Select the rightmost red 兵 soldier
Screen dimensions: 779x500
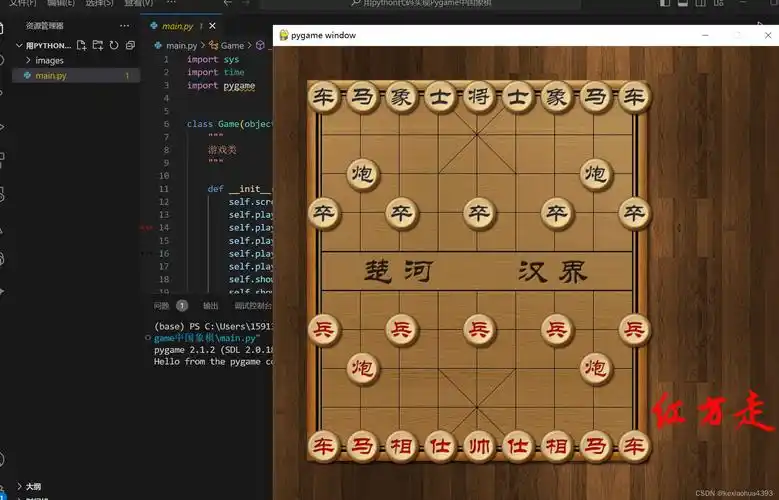(x=634, y=330)
